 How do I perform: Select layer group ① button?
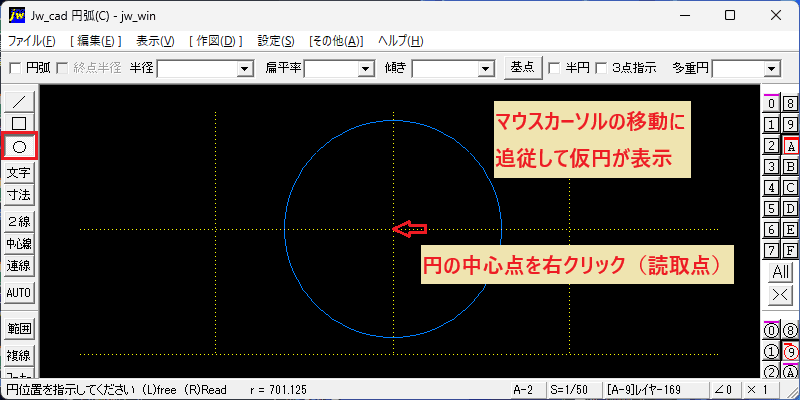771,352
